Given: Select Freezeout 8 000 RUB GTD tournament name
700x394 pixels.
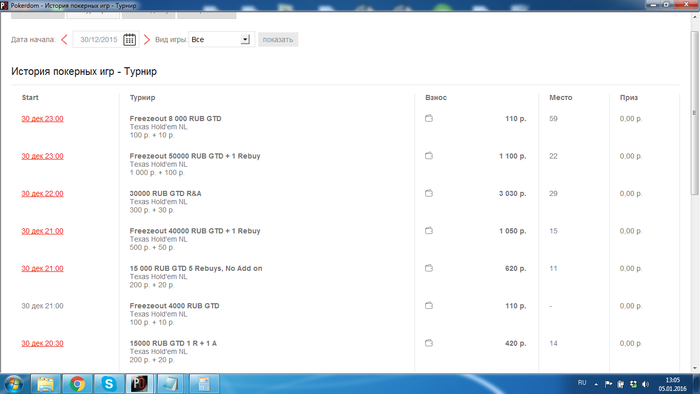Looking at the screenshot, I should tap(175, 119).
